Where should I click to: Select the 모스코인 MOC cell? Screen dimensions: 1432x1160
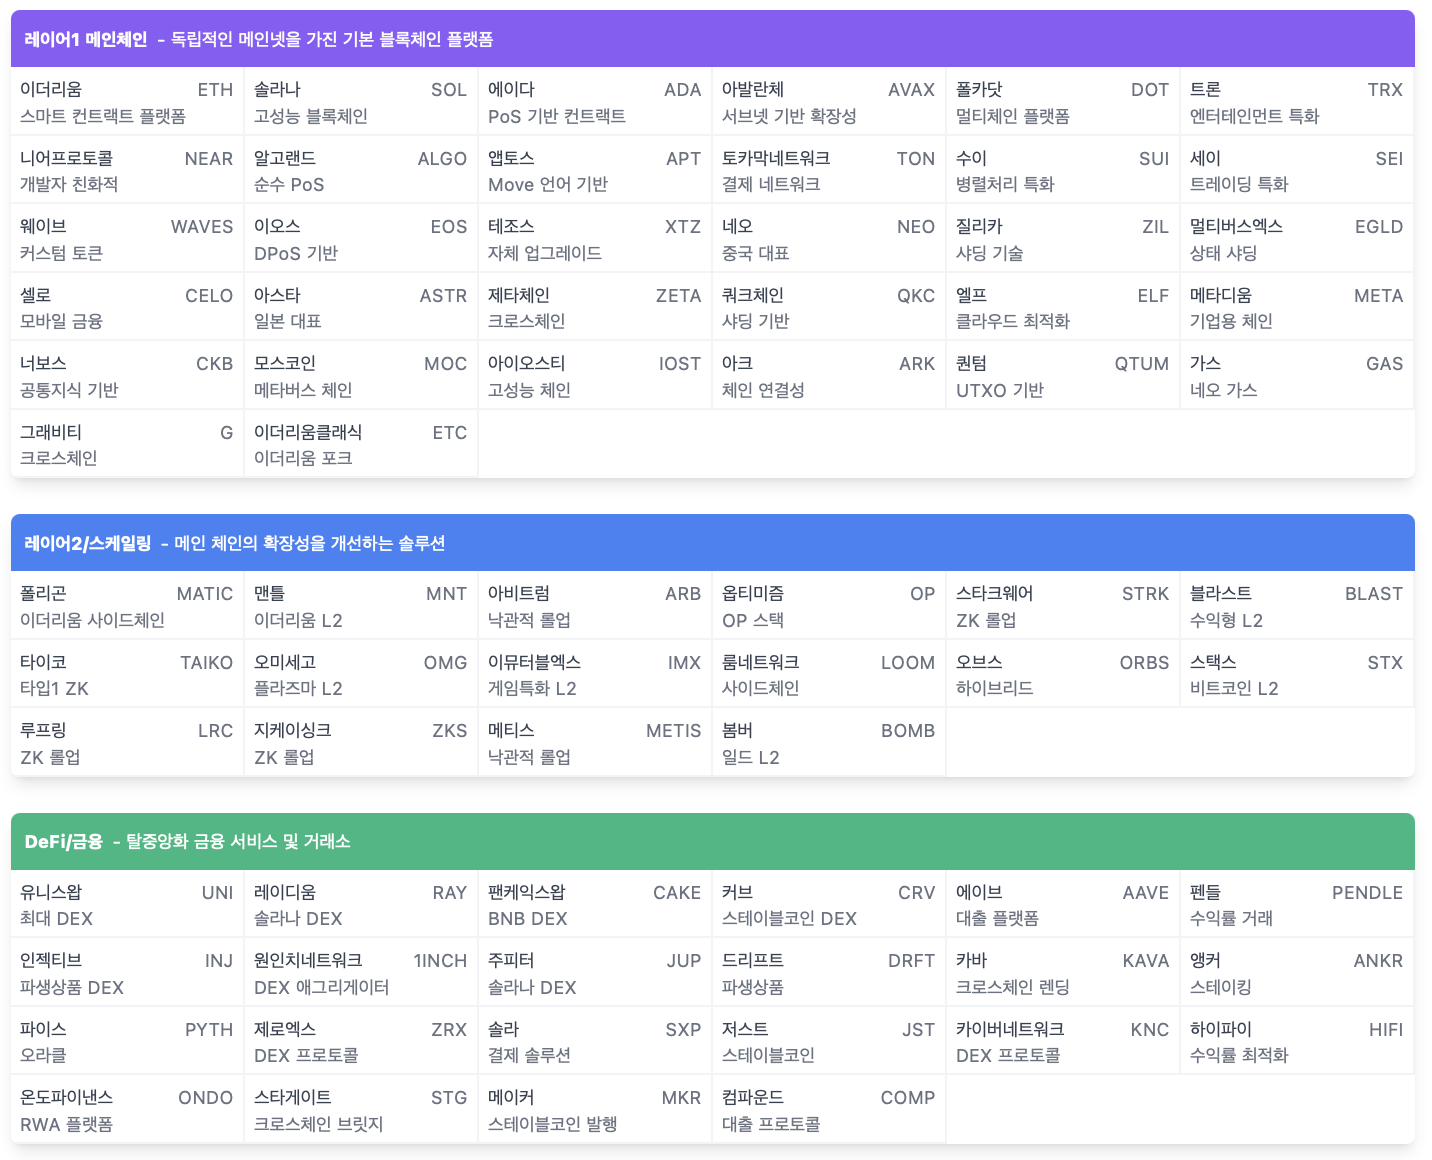pyautogui.click(x=361, y=376)
